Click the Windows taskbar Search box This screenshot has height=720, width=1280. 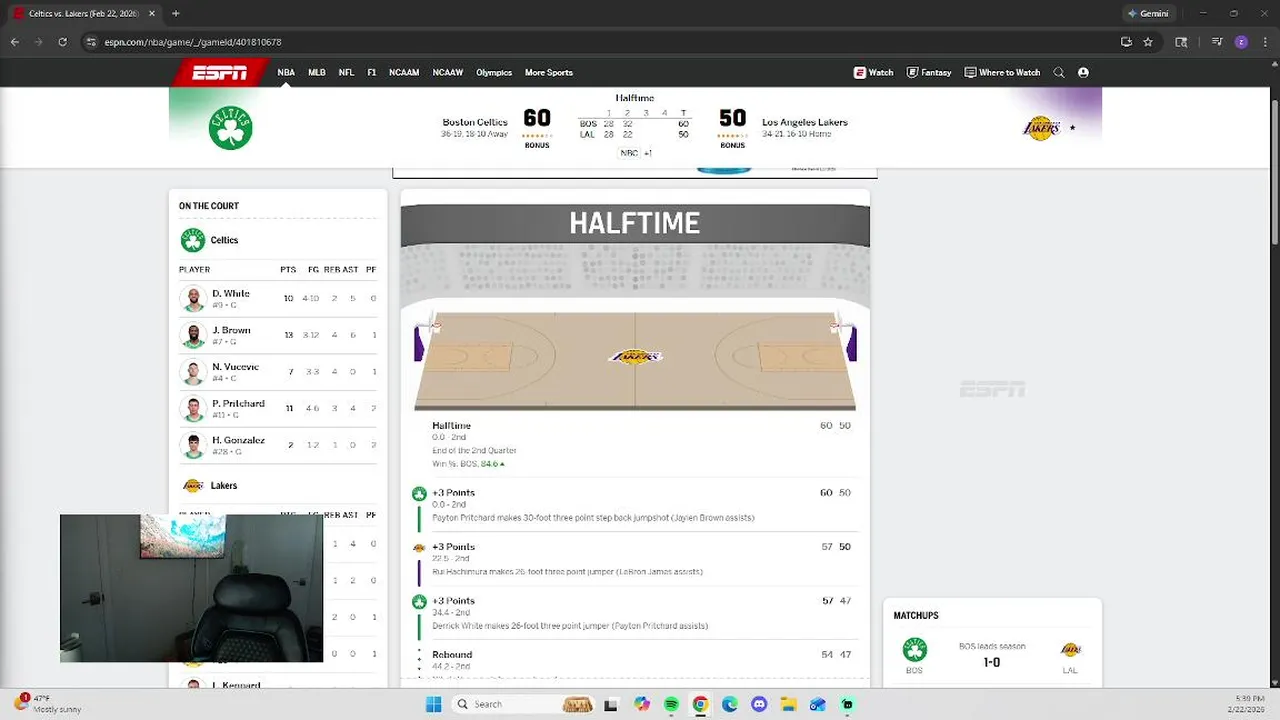tap(525, 704)
